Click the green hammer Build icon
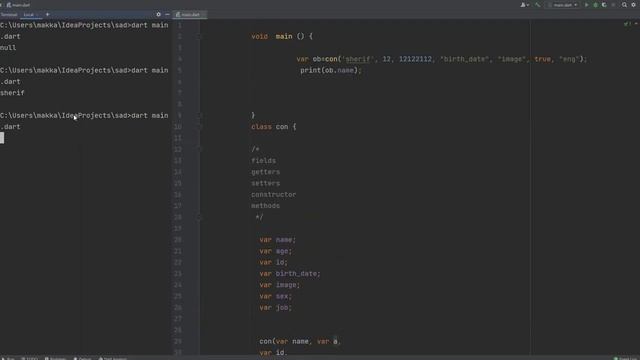The width and height of the screenshot is (640, 360). click(x=538, y=5)
